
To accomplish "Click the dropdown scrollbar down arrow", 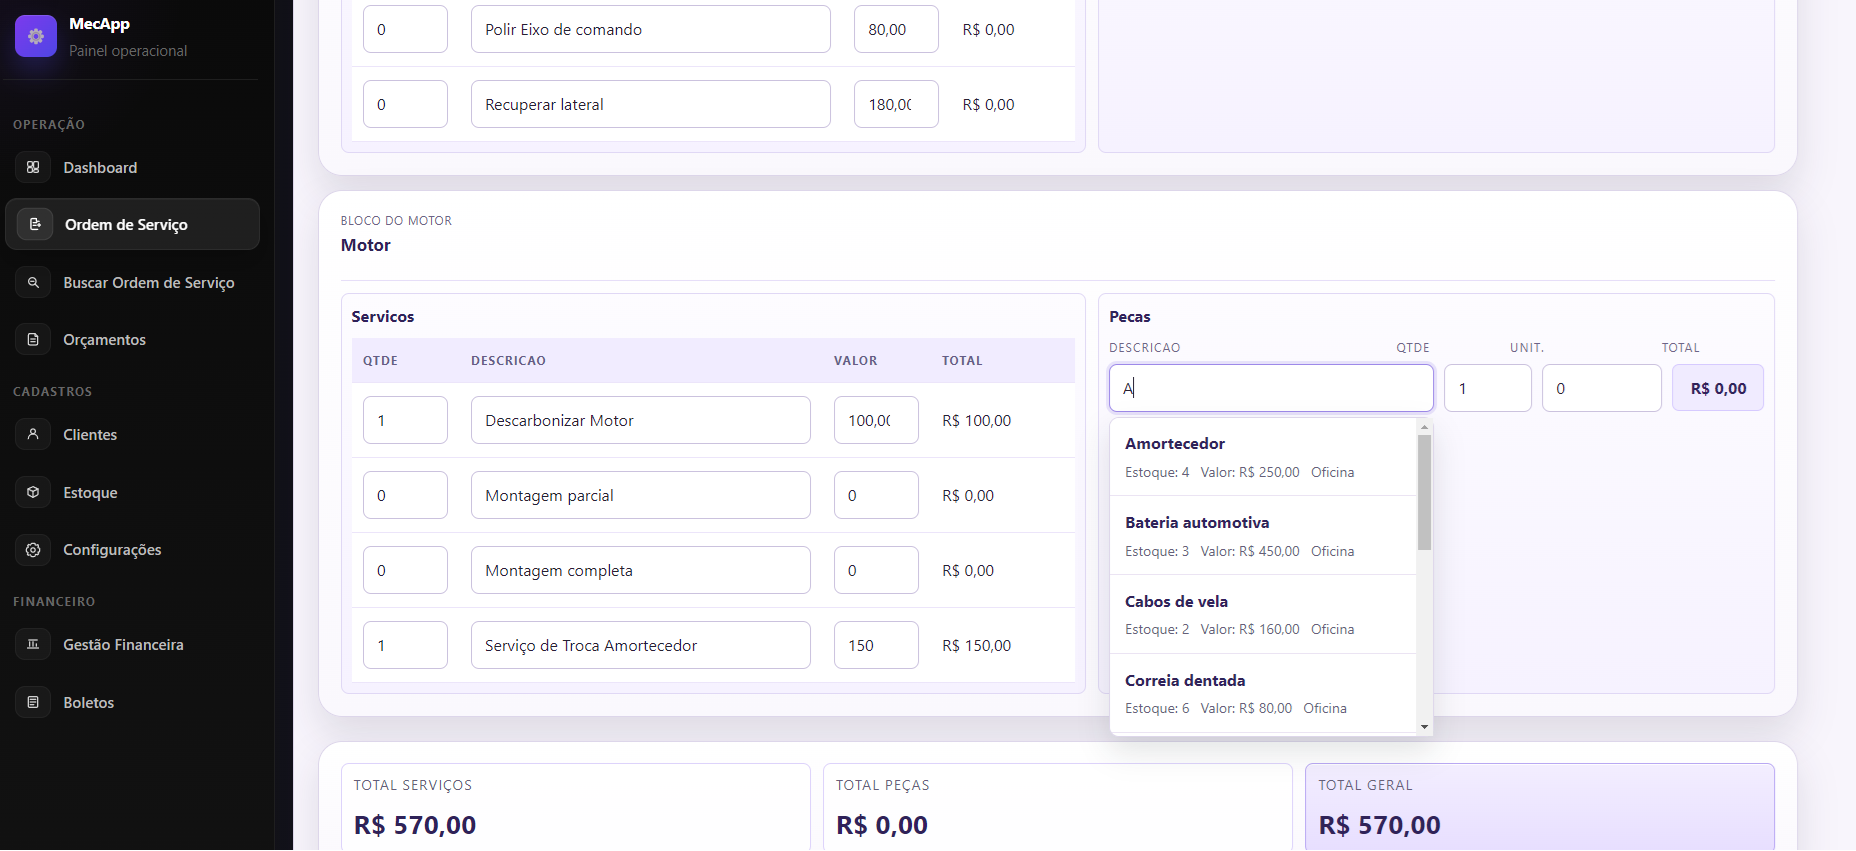I will tap(1424, 727).
